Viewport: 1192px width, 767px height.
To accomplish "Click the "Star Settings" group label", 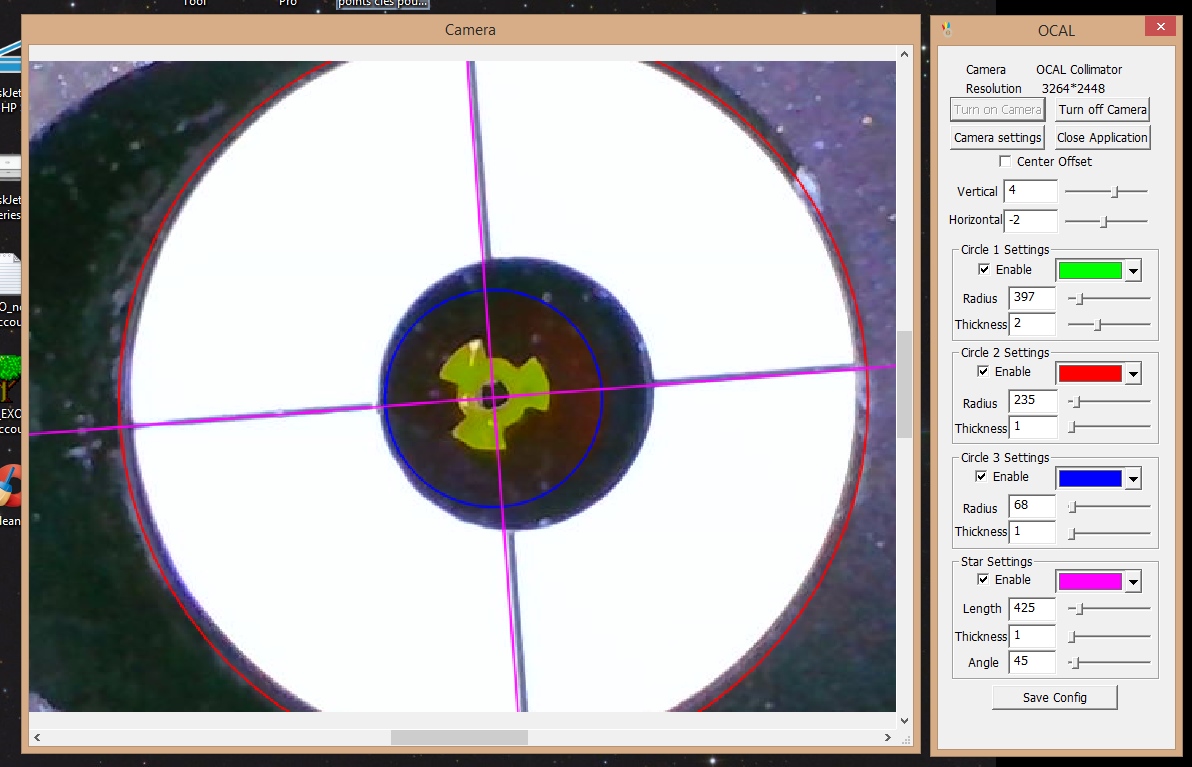I will pos(996,561).
